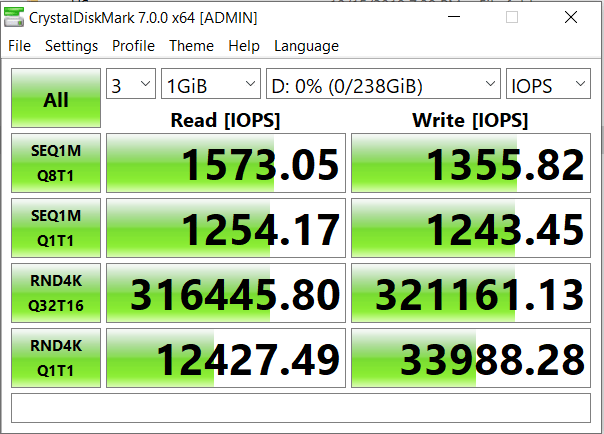This screenshot has height=434, width=604.
Task: Open the Language menu
Action: (x=306, y=46)
